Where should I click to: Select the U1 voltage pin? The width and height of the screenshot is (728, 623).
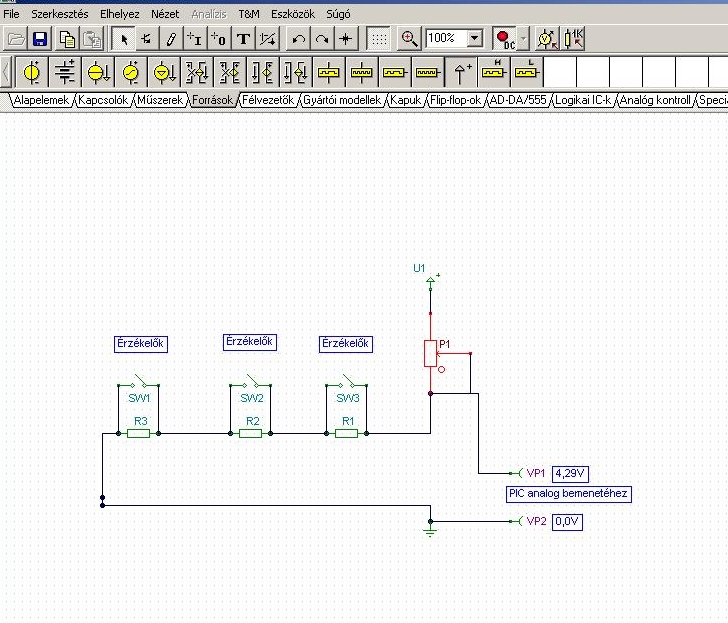point(430,283)
